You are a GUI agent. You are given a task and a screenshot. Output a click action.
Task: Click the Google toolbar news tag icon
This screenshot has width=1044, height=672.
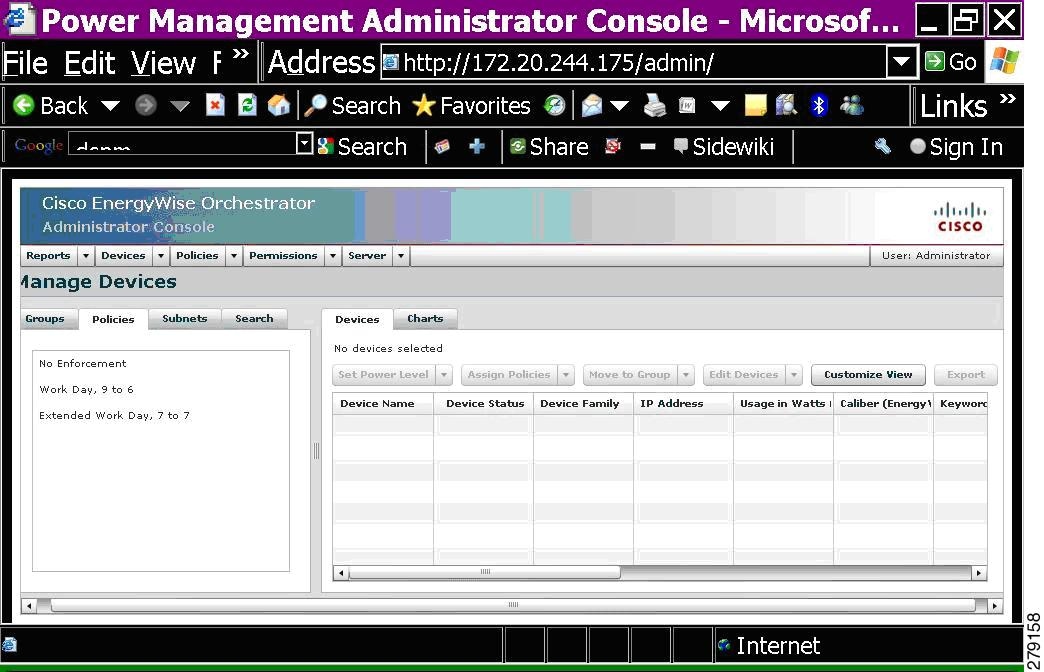[442, 147]
